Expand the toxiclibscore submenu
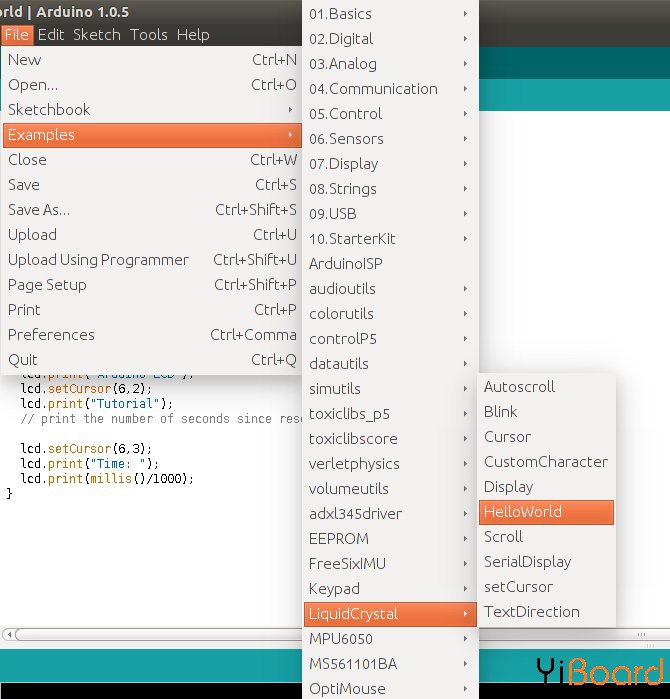Viewport: 670px width, 699px height. click(390, 439)
